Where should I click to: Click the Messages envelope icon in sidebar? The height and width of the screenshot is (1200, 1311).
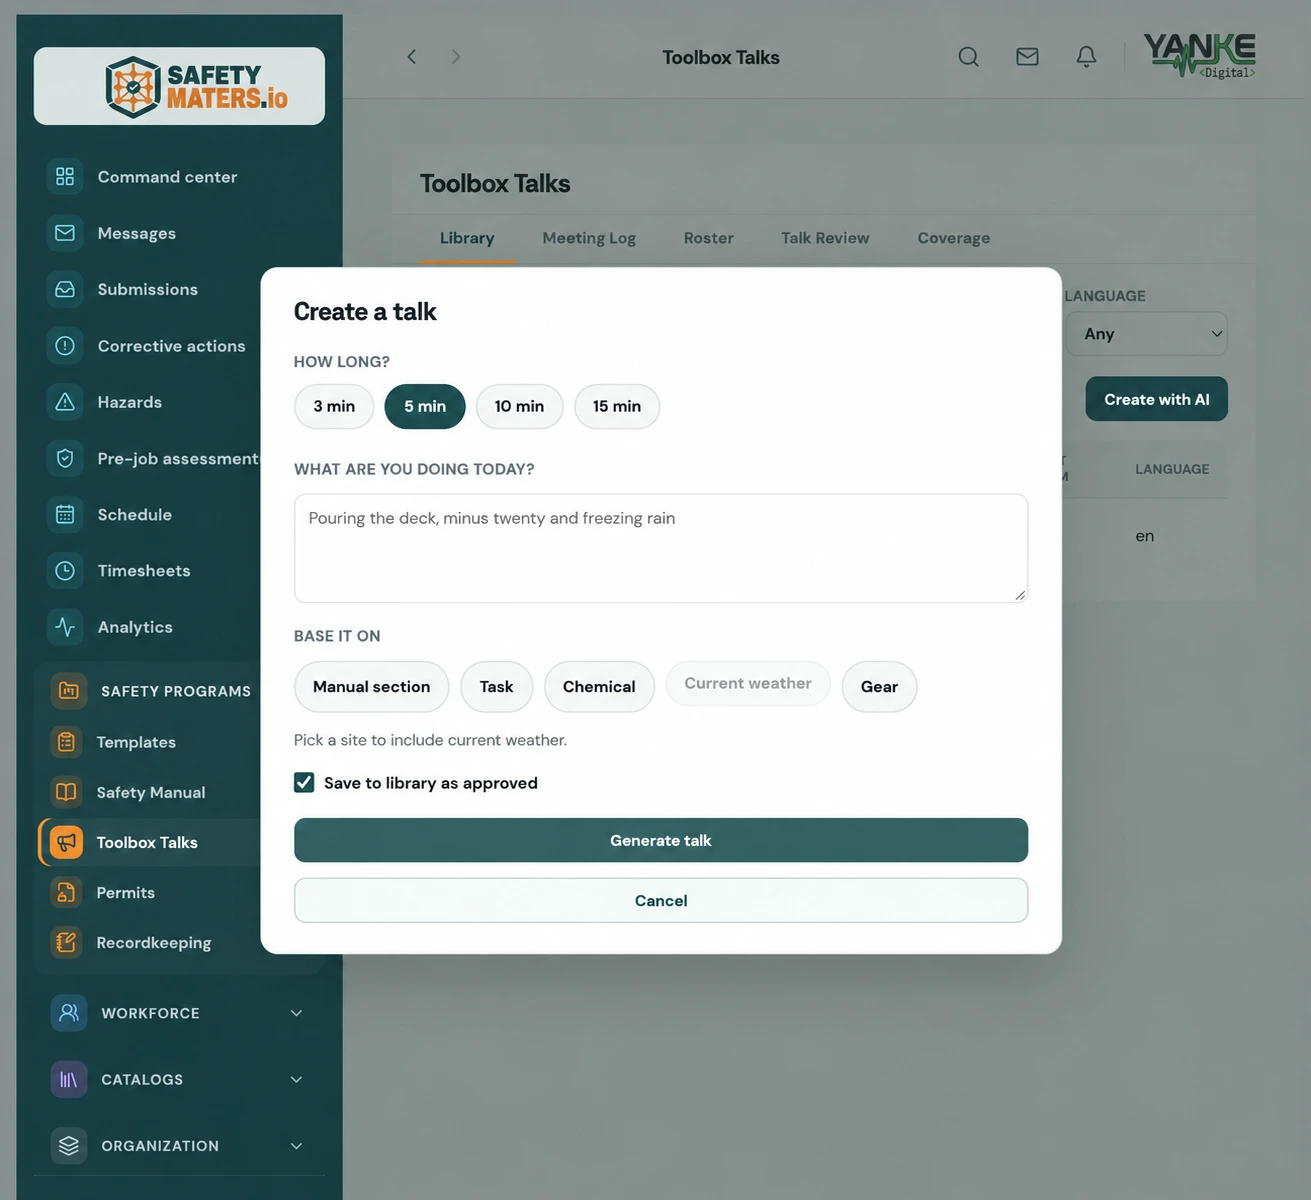coord(65,233)
